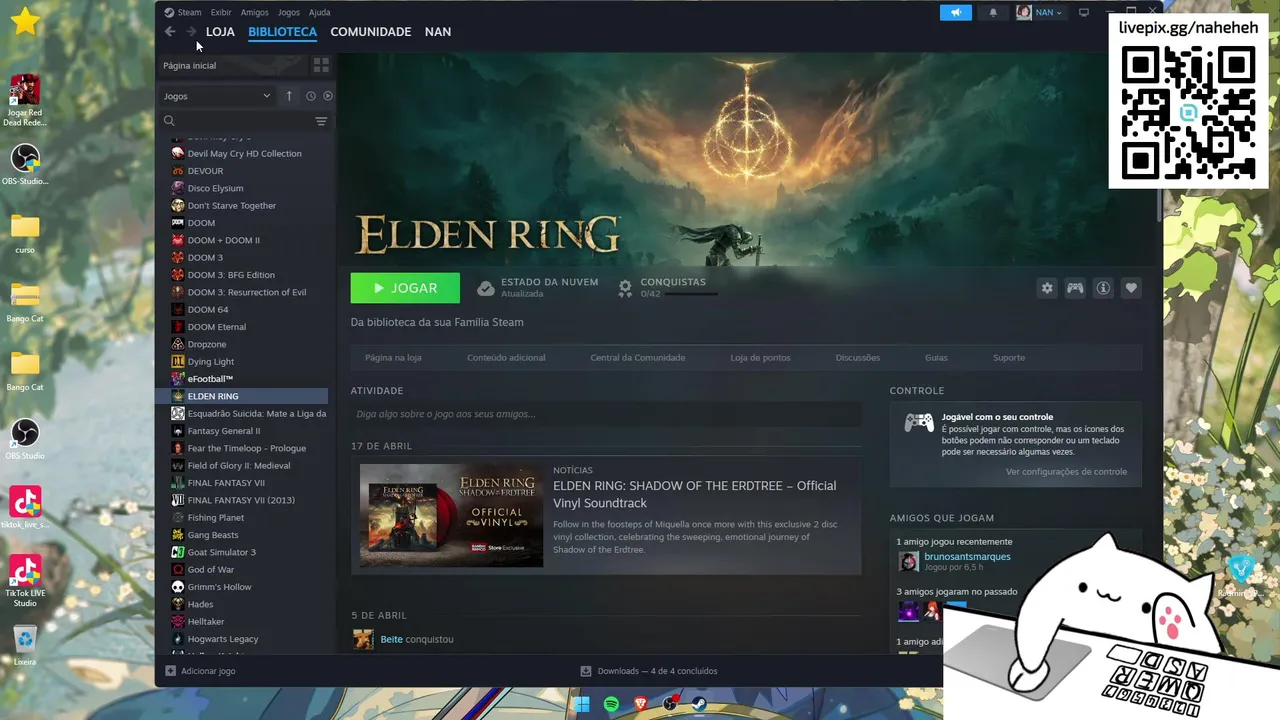Go to the LOJA section

(220, 32)
